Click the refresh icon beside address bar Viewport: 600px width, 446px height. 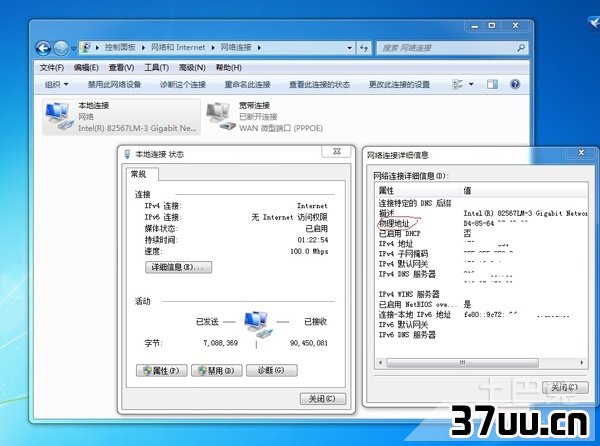click(x=364, y=48)
